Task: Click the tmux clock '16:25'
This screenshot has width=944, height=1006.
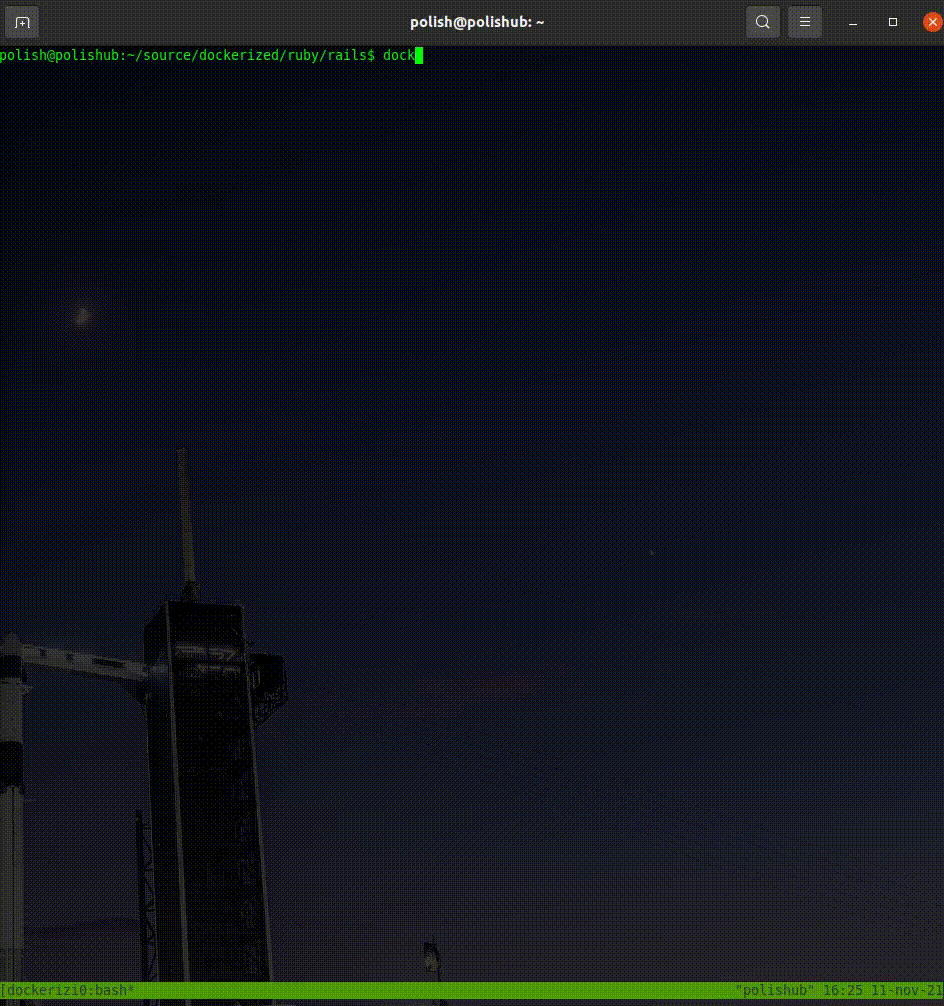Action: pyautogui.click(x=843, y=990)
